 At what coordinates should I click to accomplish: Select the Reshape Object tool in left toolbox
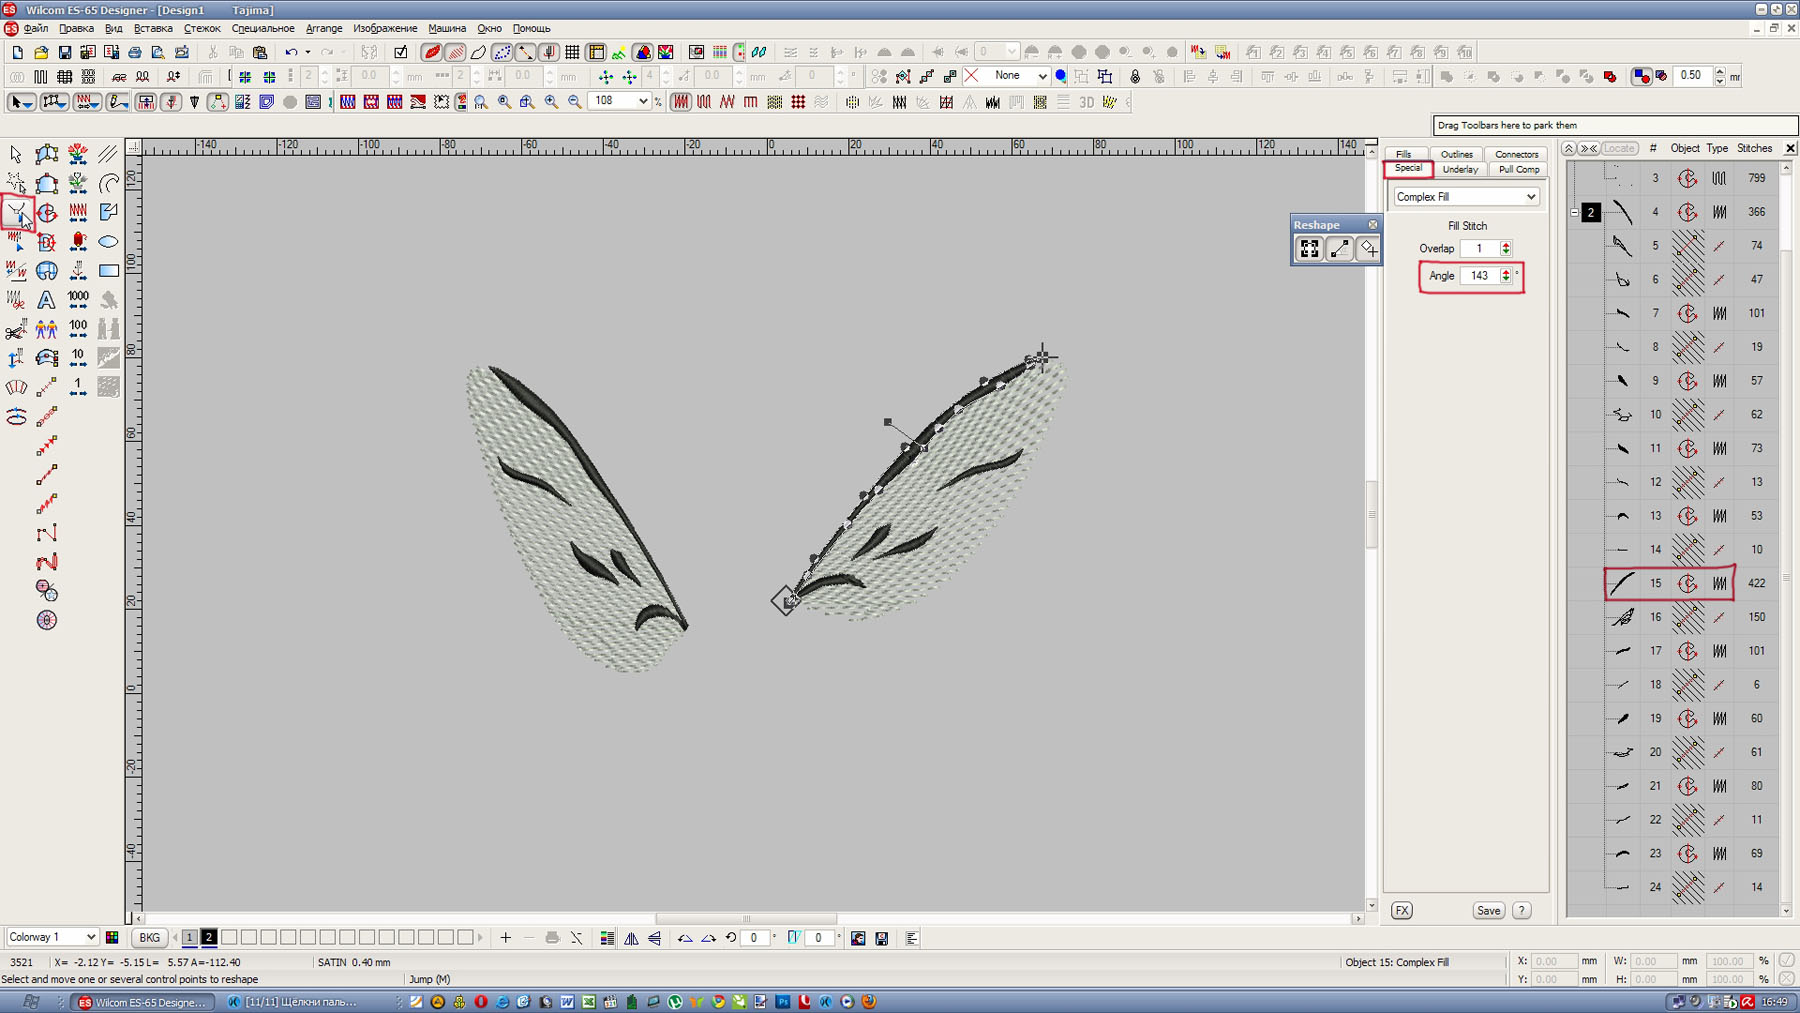(x=16, y=212)
